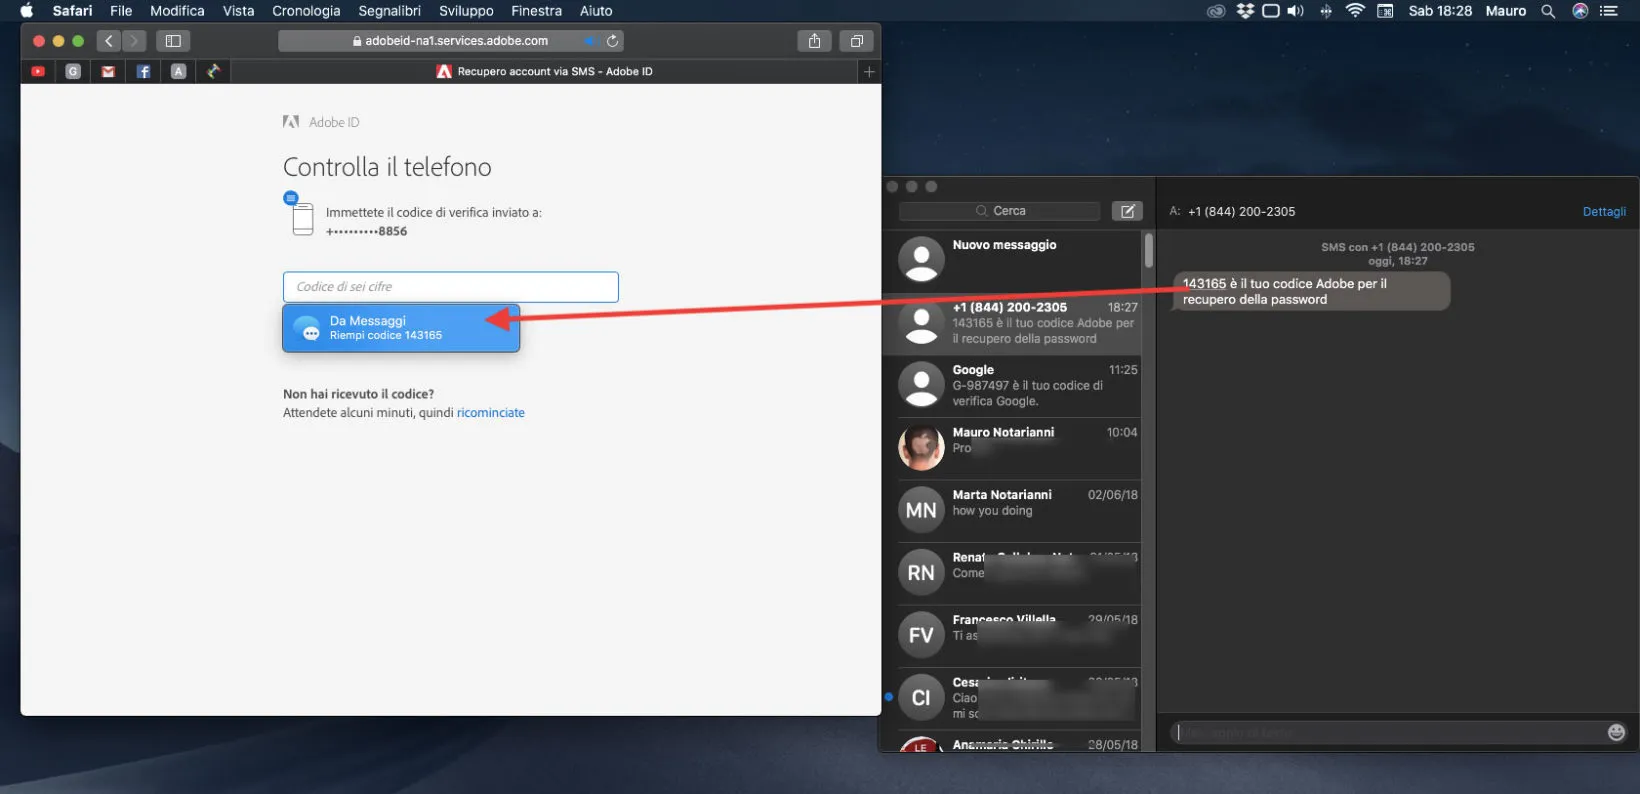This screenshot has height=794, width=1640.
Task: Select the 'Recupero account via SMS' tab
Action: 545,71
